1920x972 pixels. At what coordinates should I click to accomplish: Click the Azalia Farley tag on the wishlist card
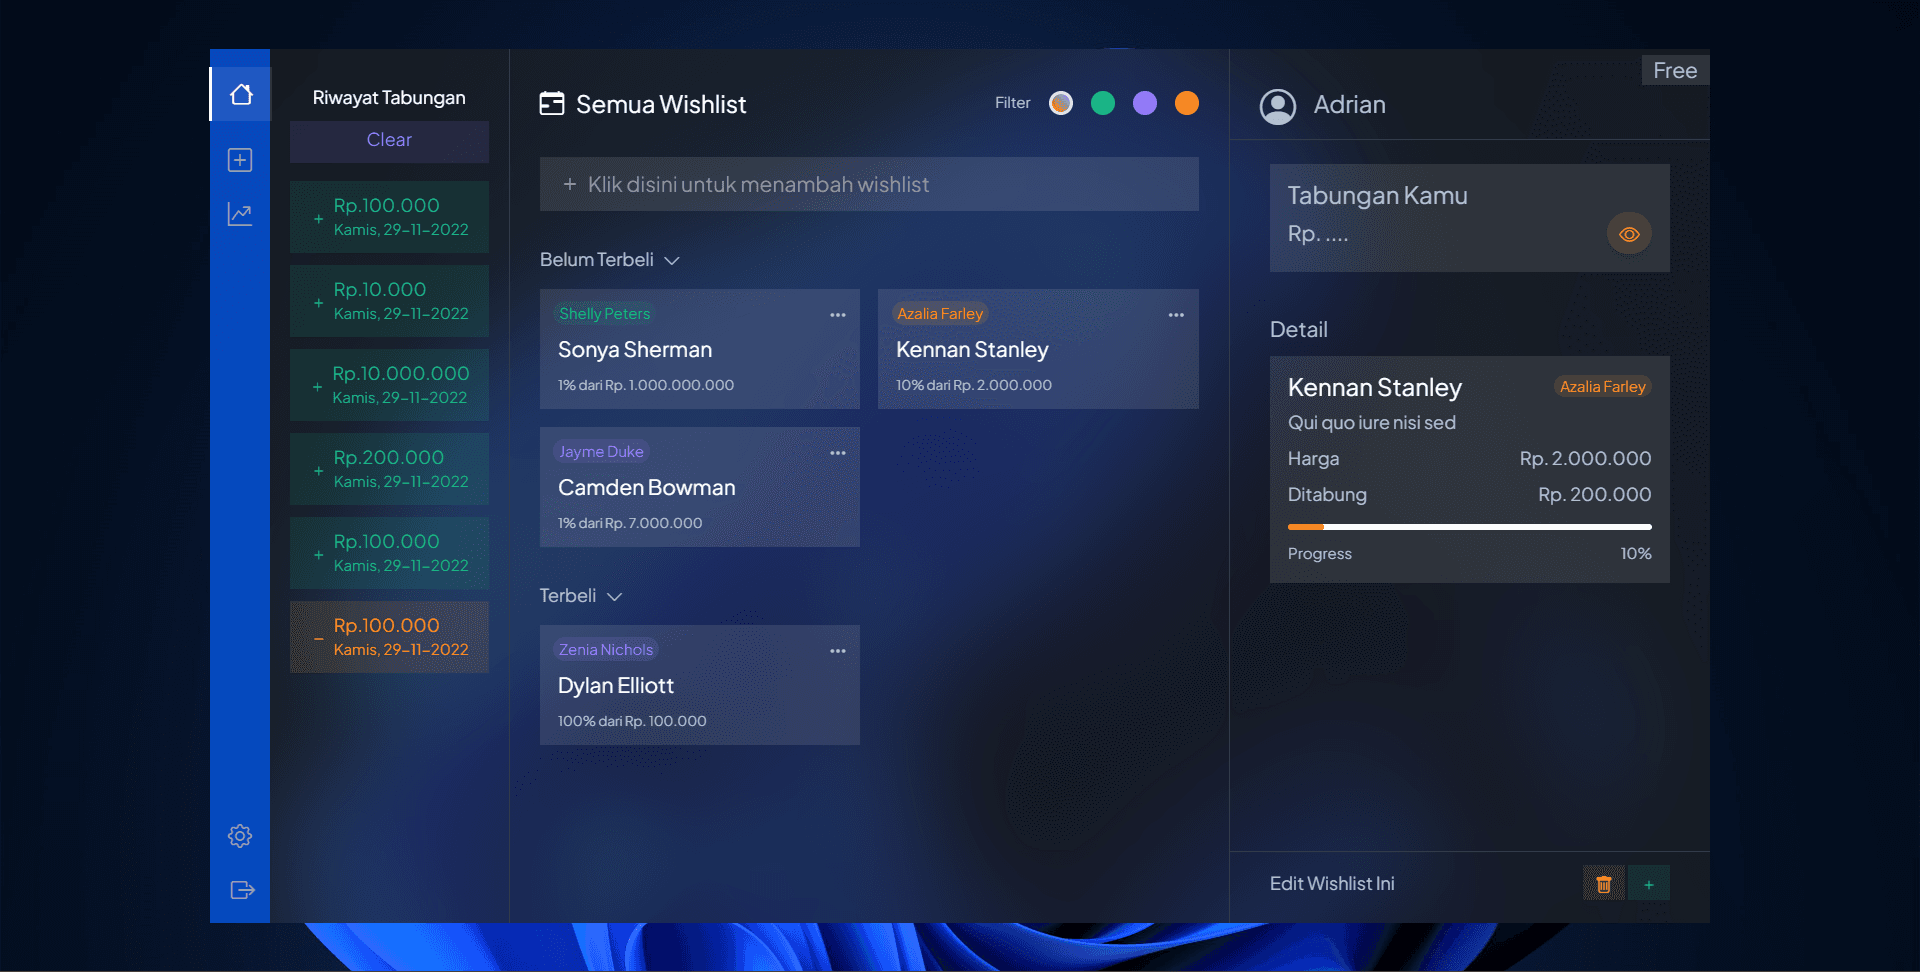pyautogui.click(x=940, y=314)
